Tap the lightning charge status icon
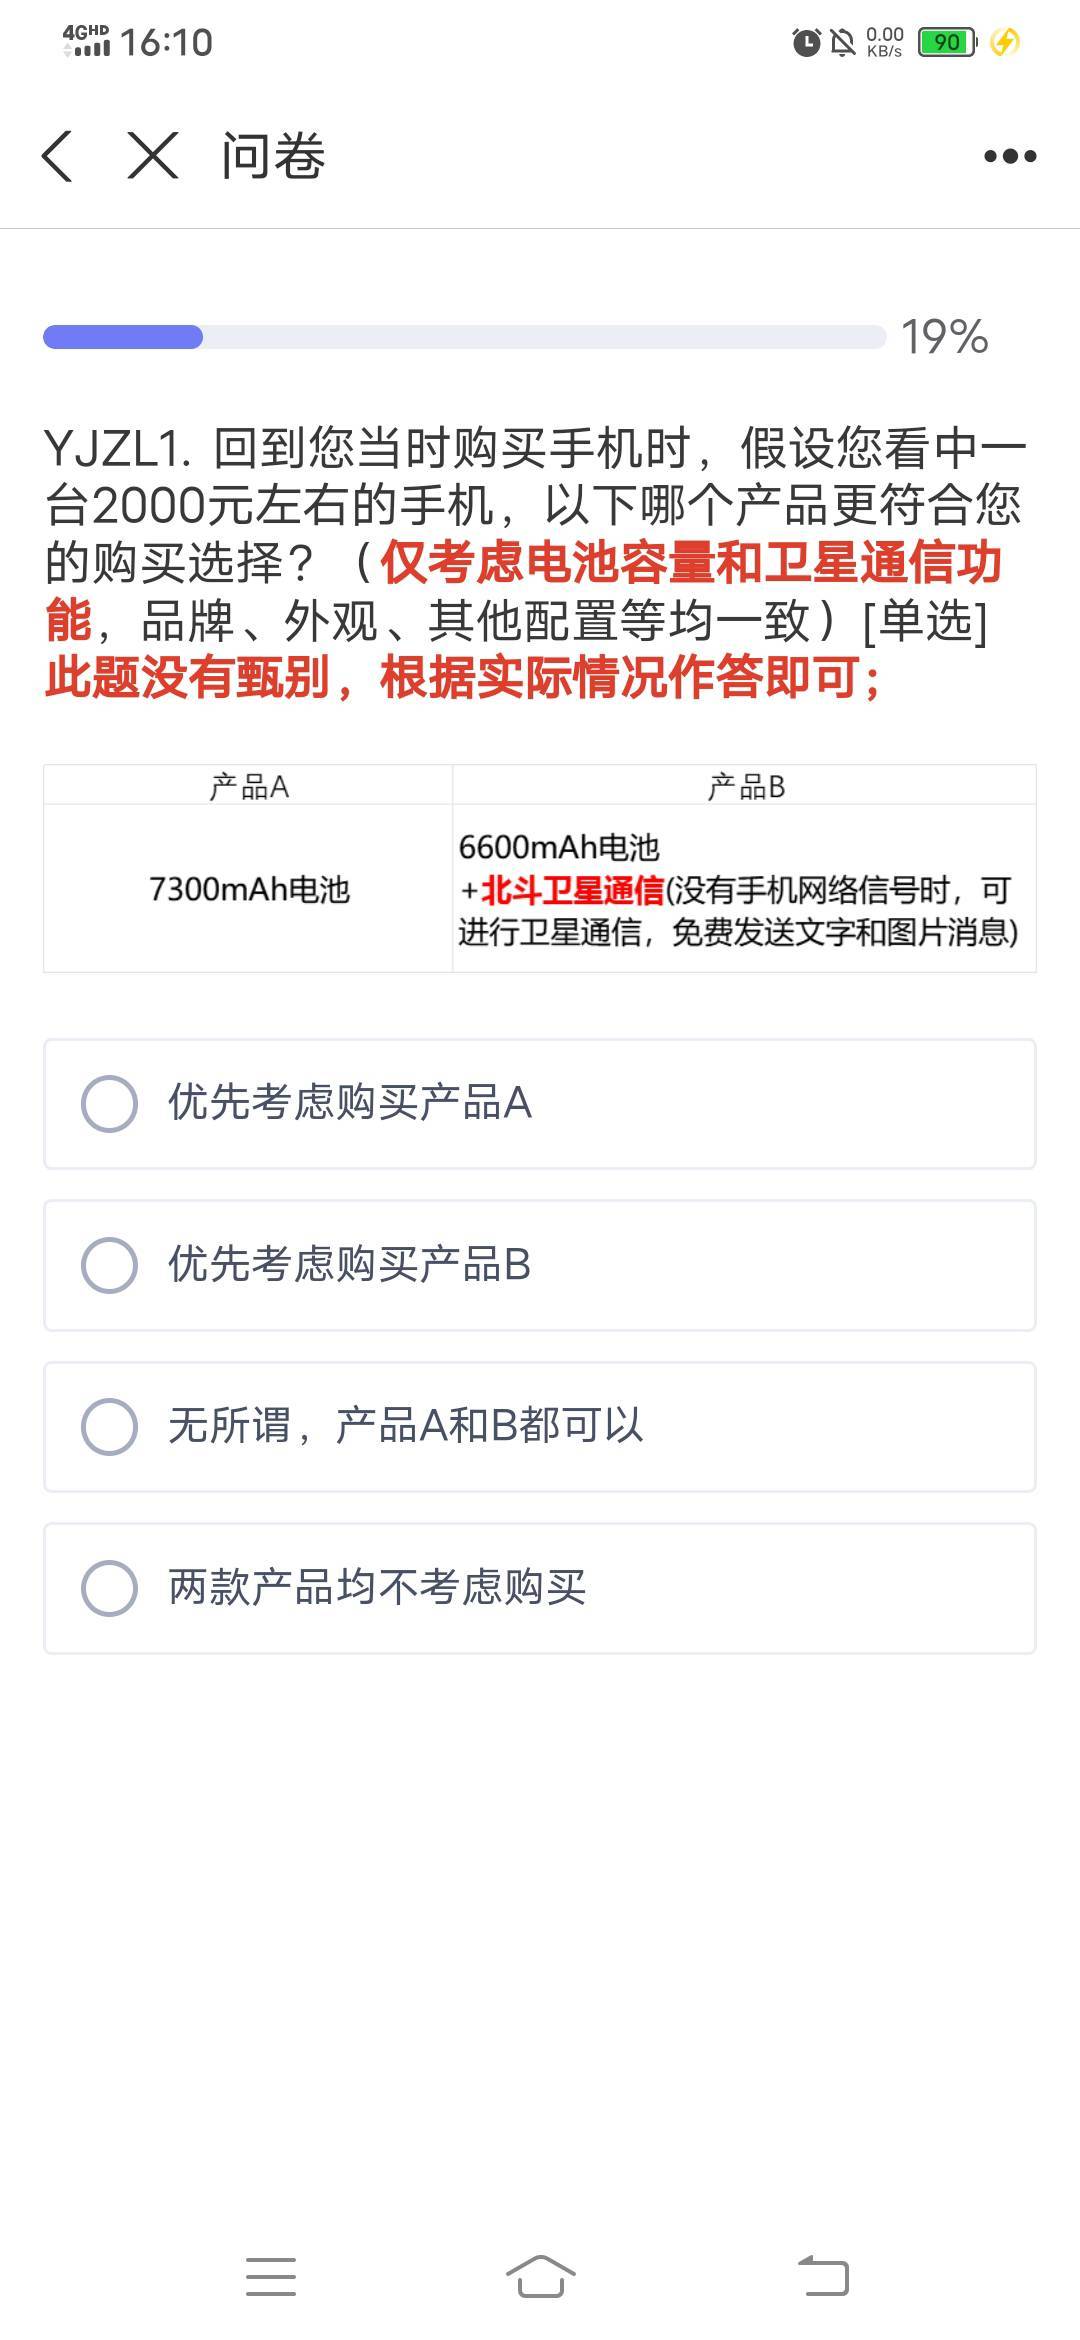 click(1004, 42)
